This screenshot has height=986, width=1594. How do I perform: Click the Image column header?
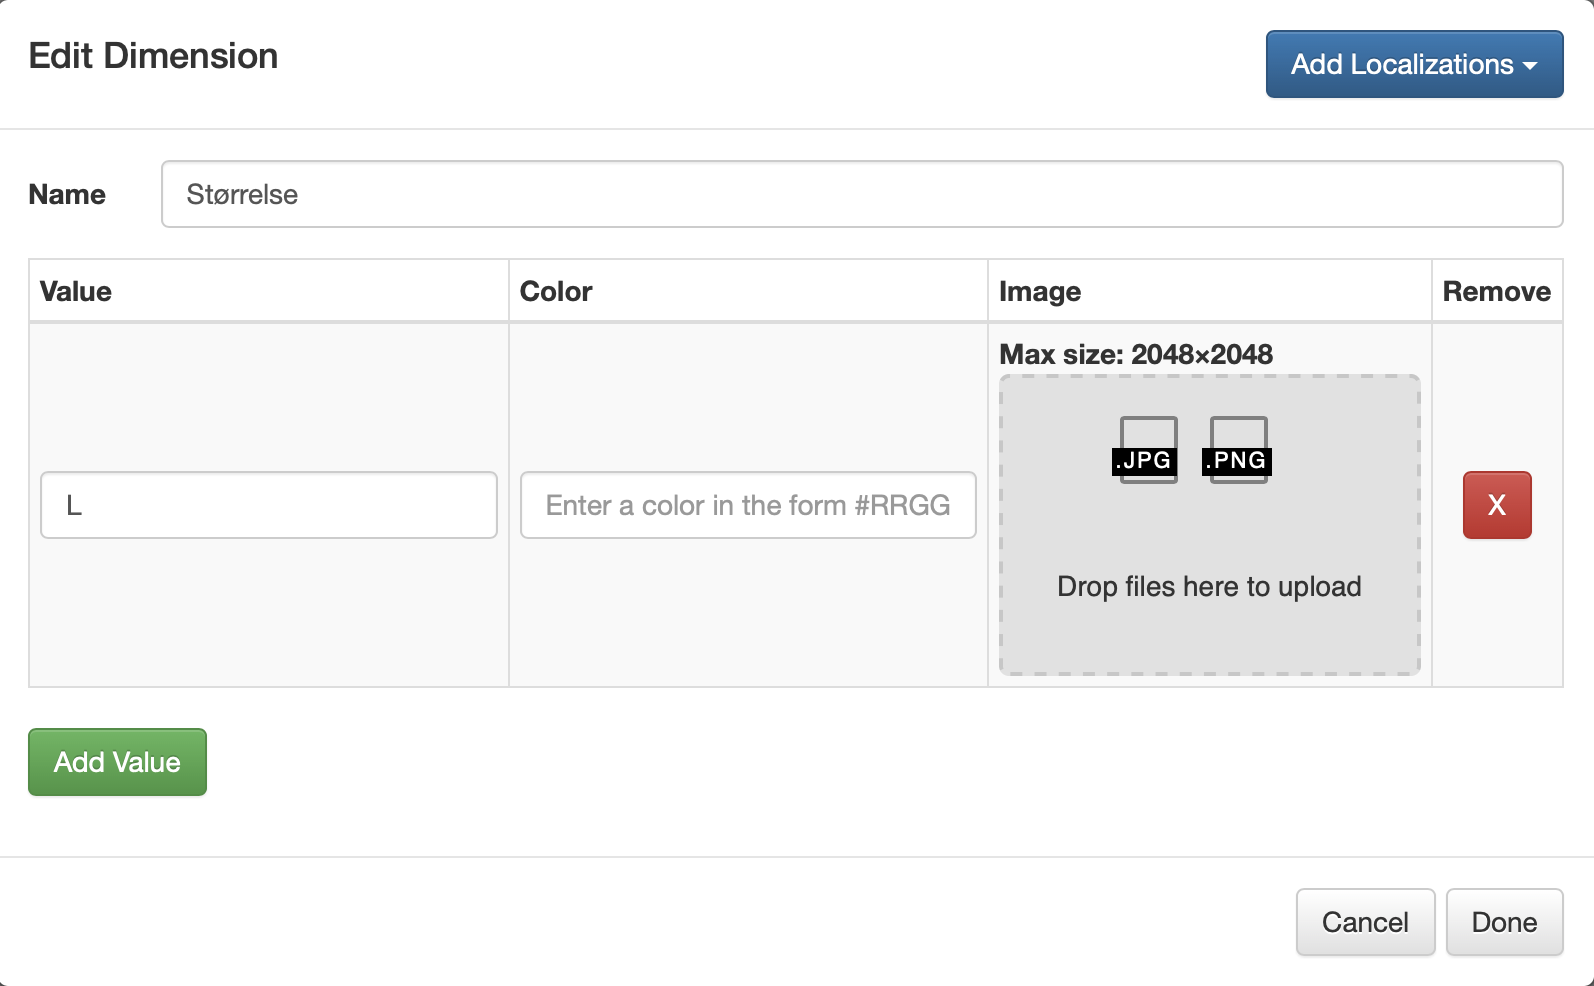1039,292
